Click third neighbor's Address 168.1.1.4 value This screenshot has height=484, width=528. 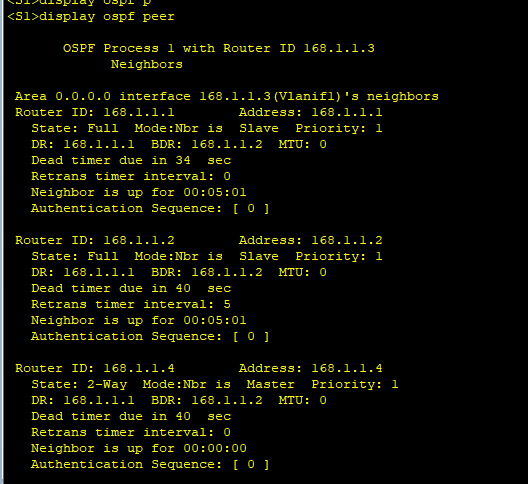coord(347,368)
